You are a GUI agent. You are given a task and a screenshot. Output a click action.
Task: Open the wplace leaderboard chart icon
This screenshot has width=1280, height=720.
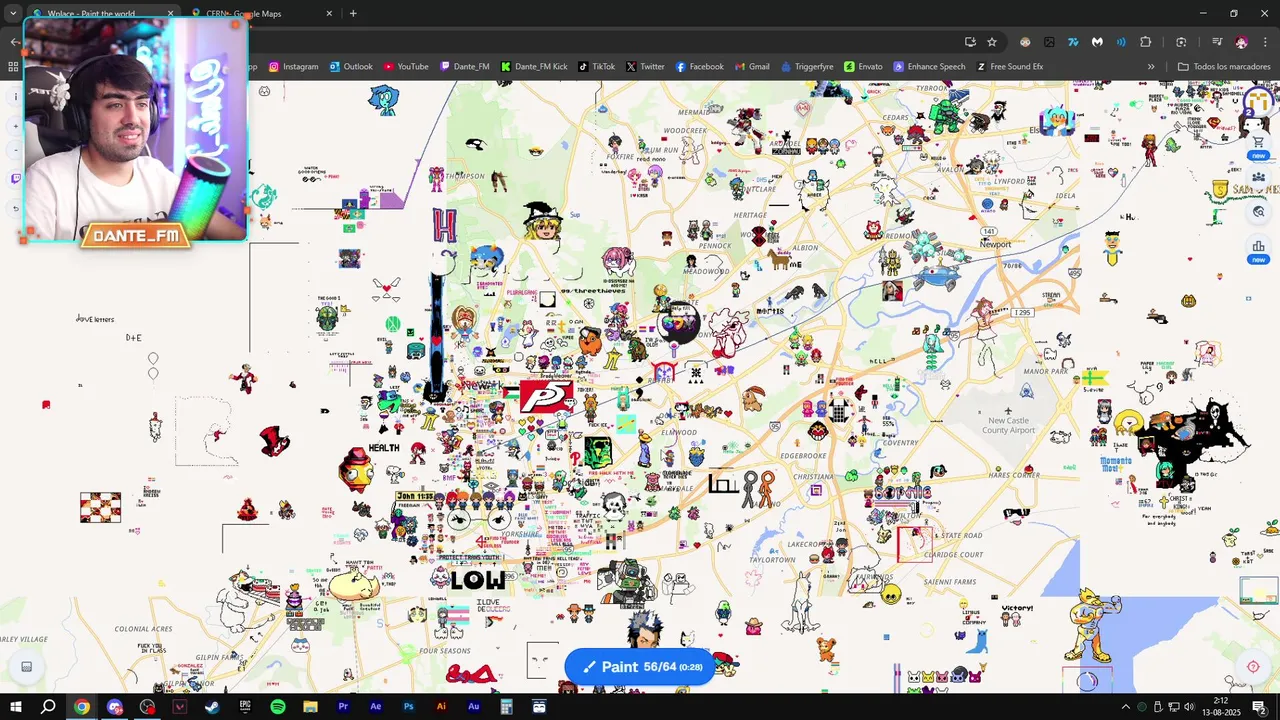(x=1258, y=246)
